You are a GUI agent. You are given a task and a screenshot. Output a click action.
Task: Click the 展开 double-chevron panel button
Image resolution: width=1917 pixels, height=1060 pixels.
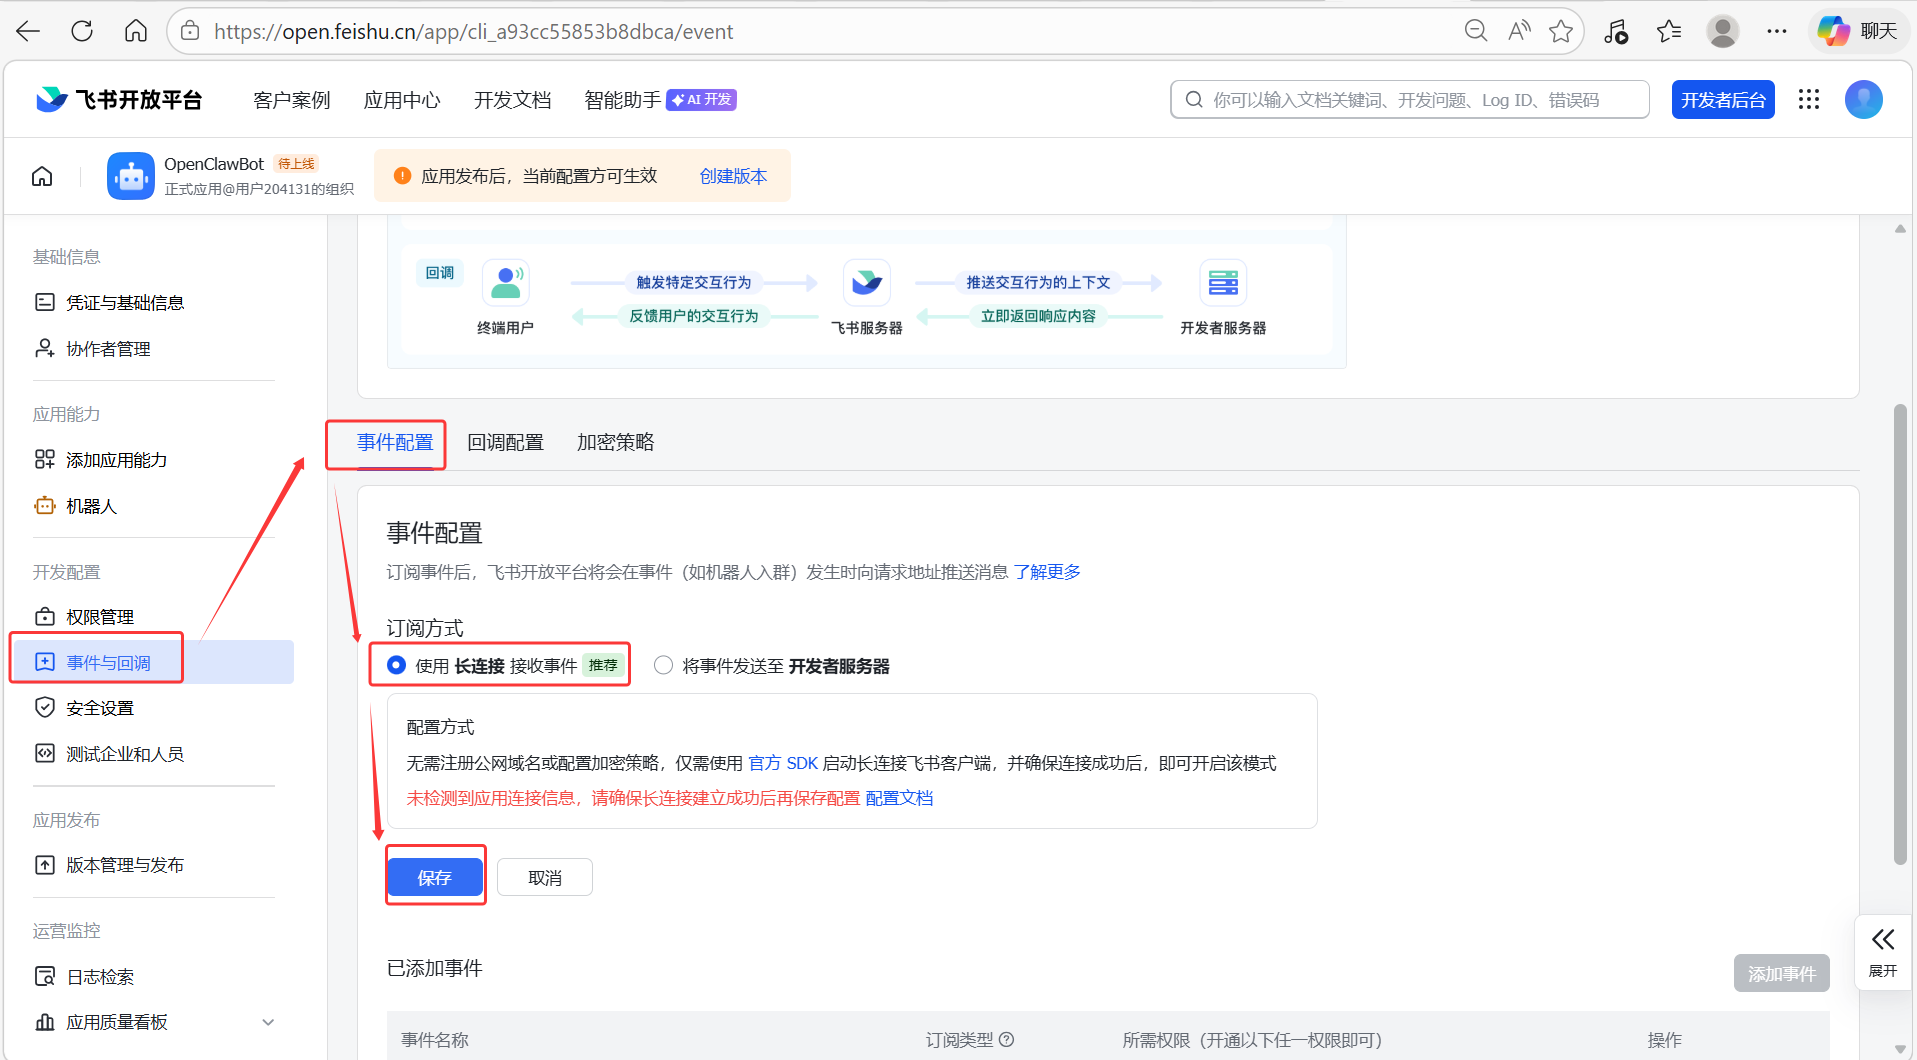(1883, 952)
